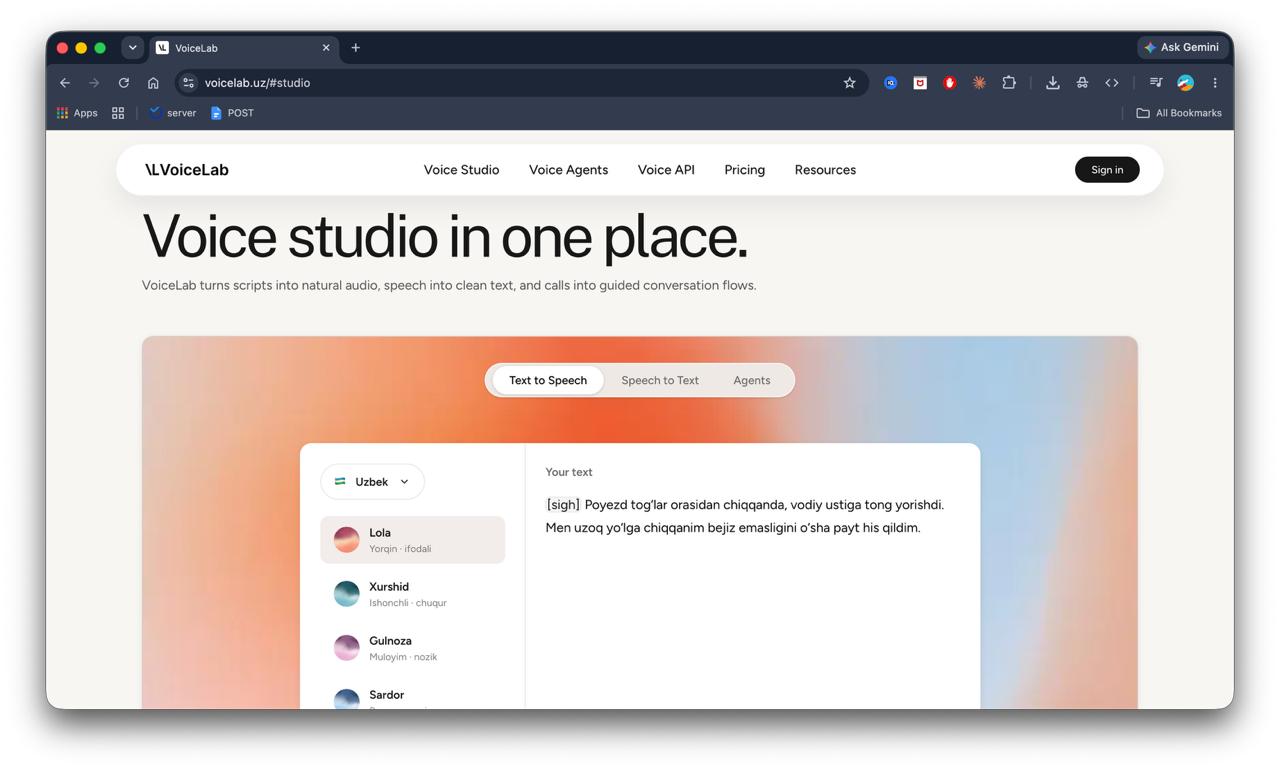Open the Chrome profile avatar
Image resolution: width=1280 pixels, height=770 pixels.
(x=1185, y=83)
